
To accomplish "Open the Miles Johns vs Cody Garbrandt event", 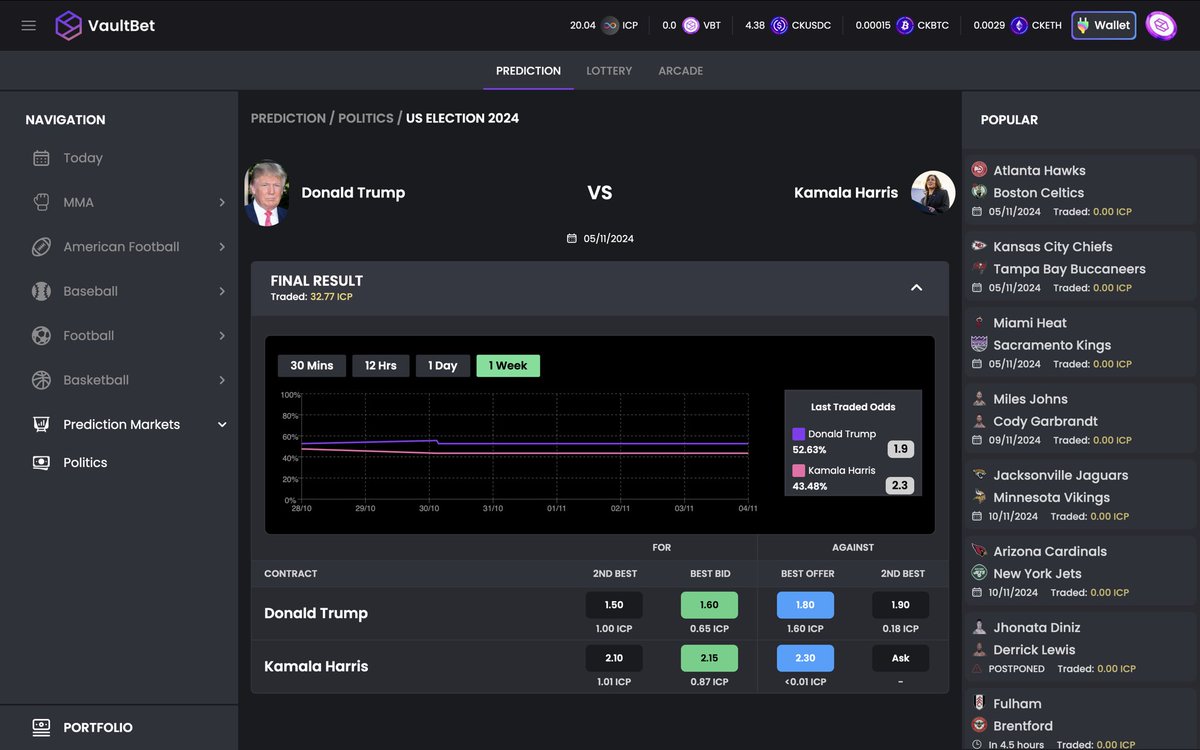I will pos(1081,418).
